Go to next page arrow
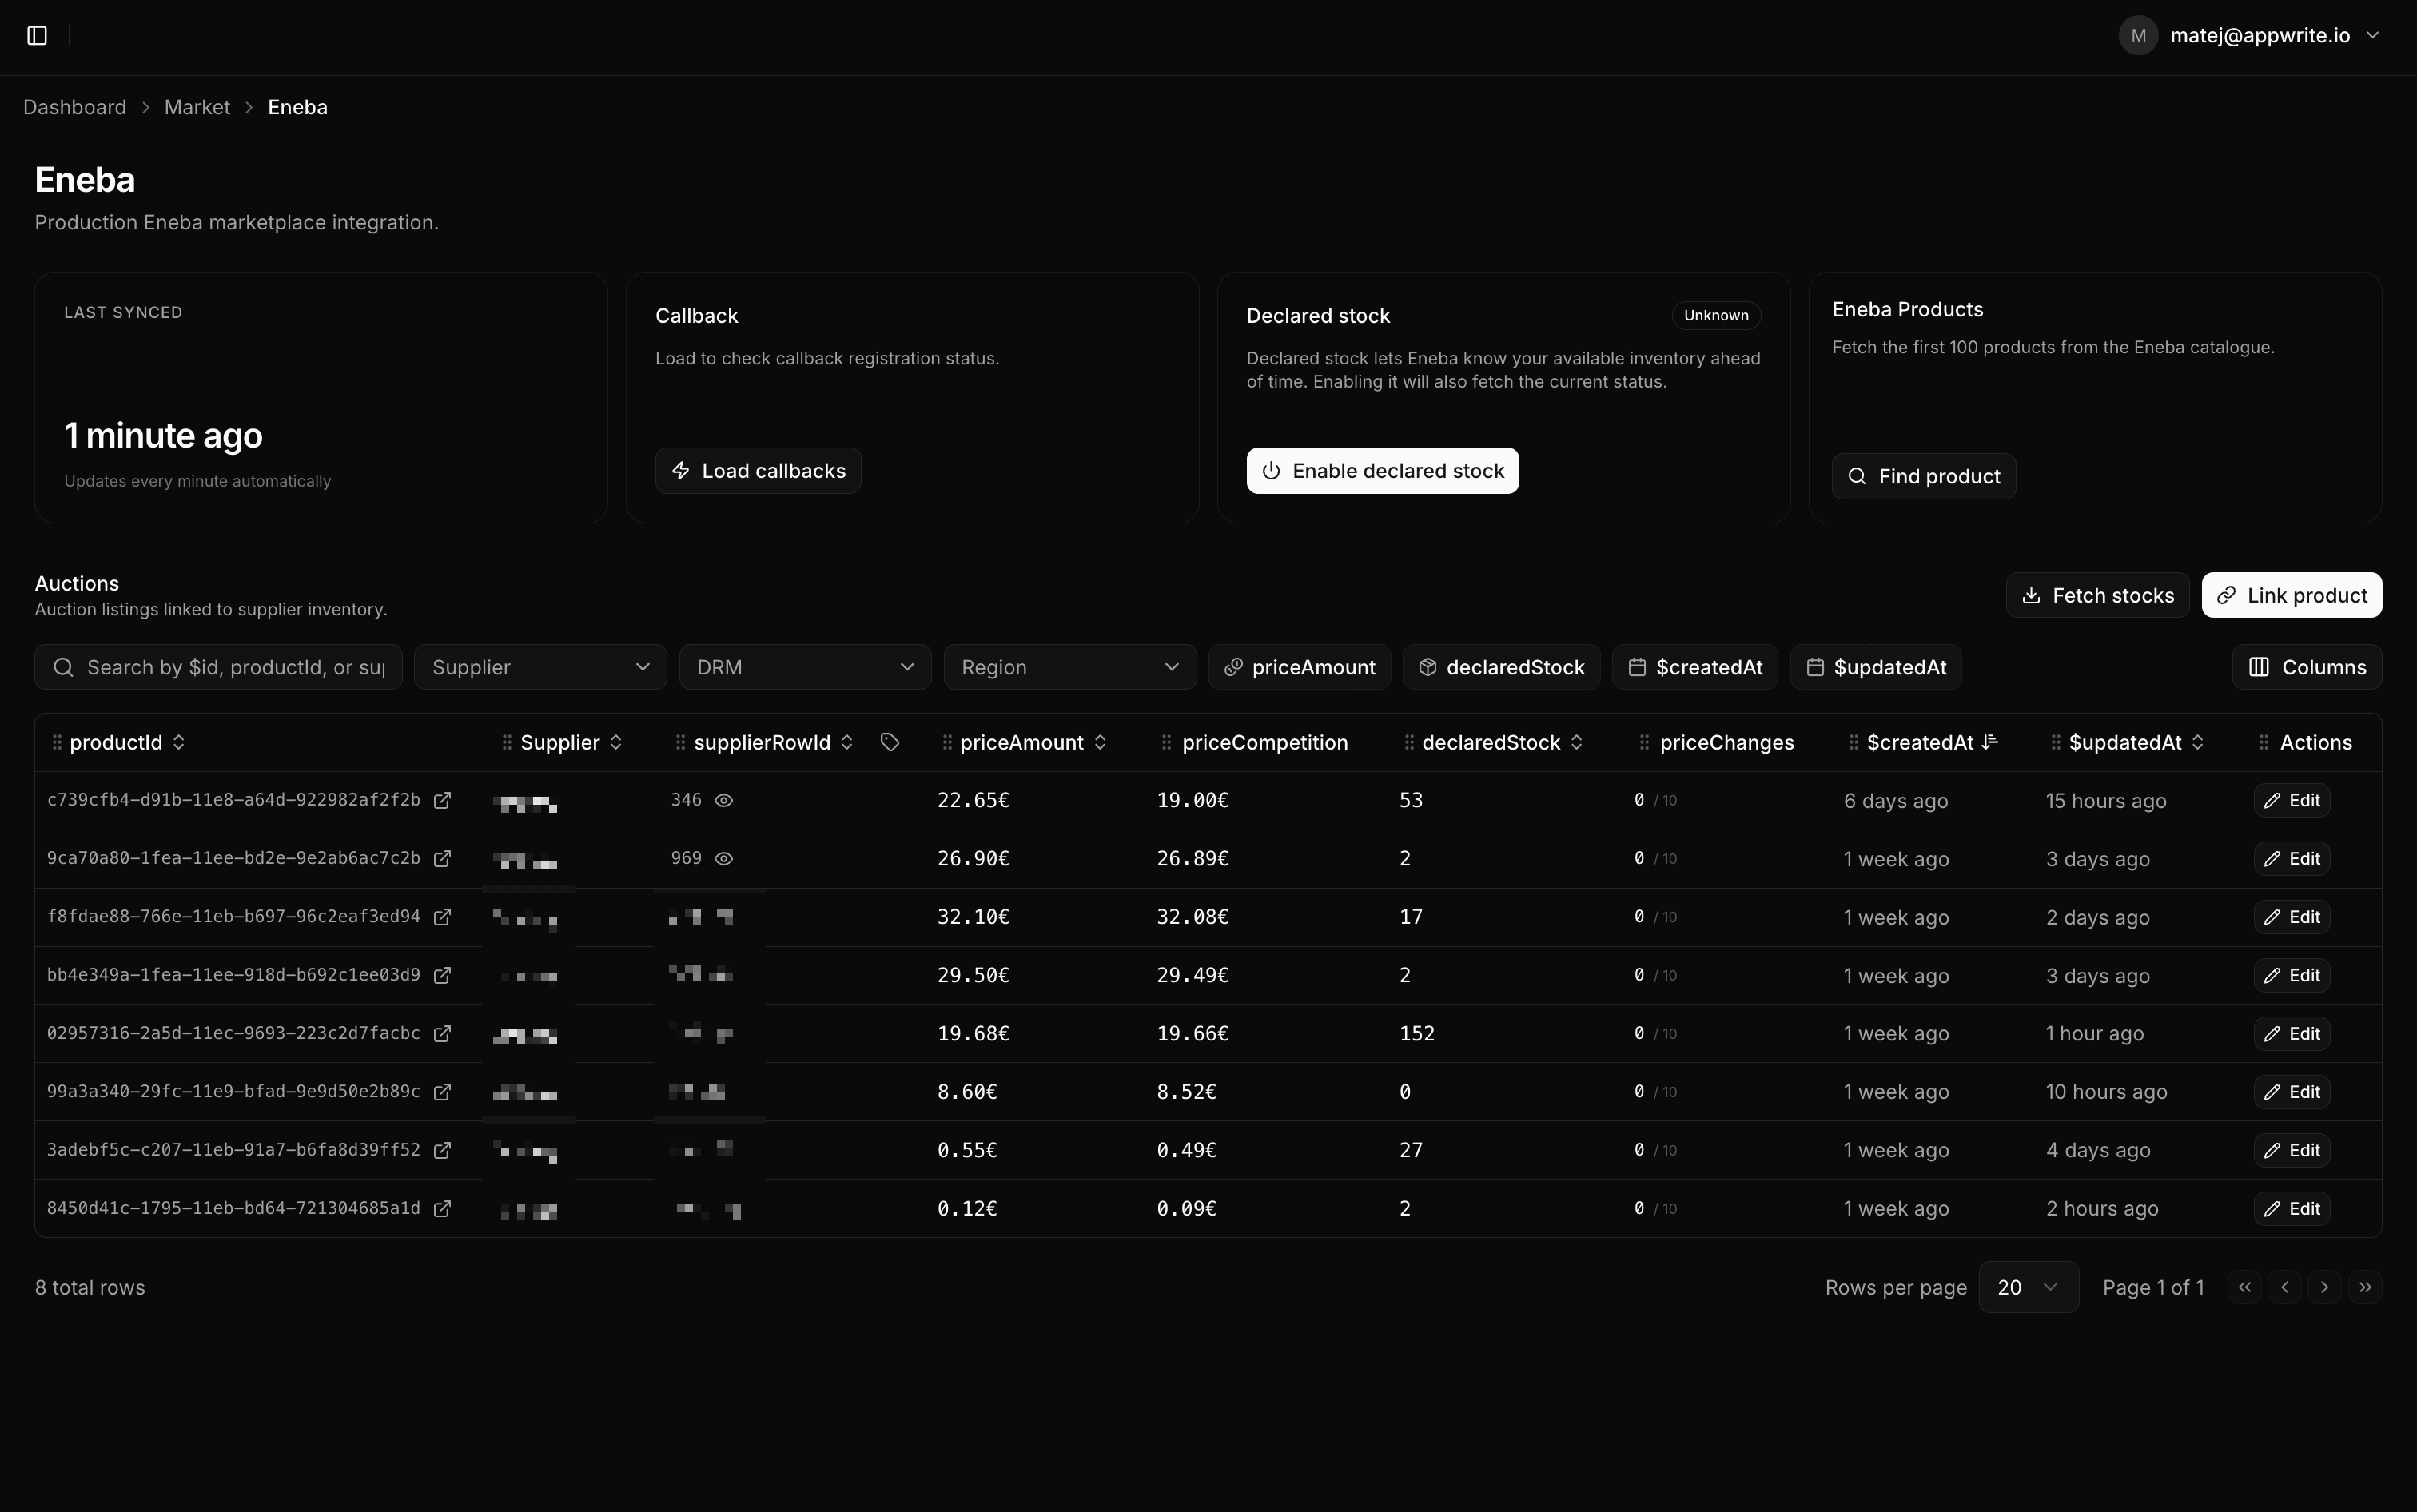Viewport: 2417px width, 1512px height. [2324, 1287]
